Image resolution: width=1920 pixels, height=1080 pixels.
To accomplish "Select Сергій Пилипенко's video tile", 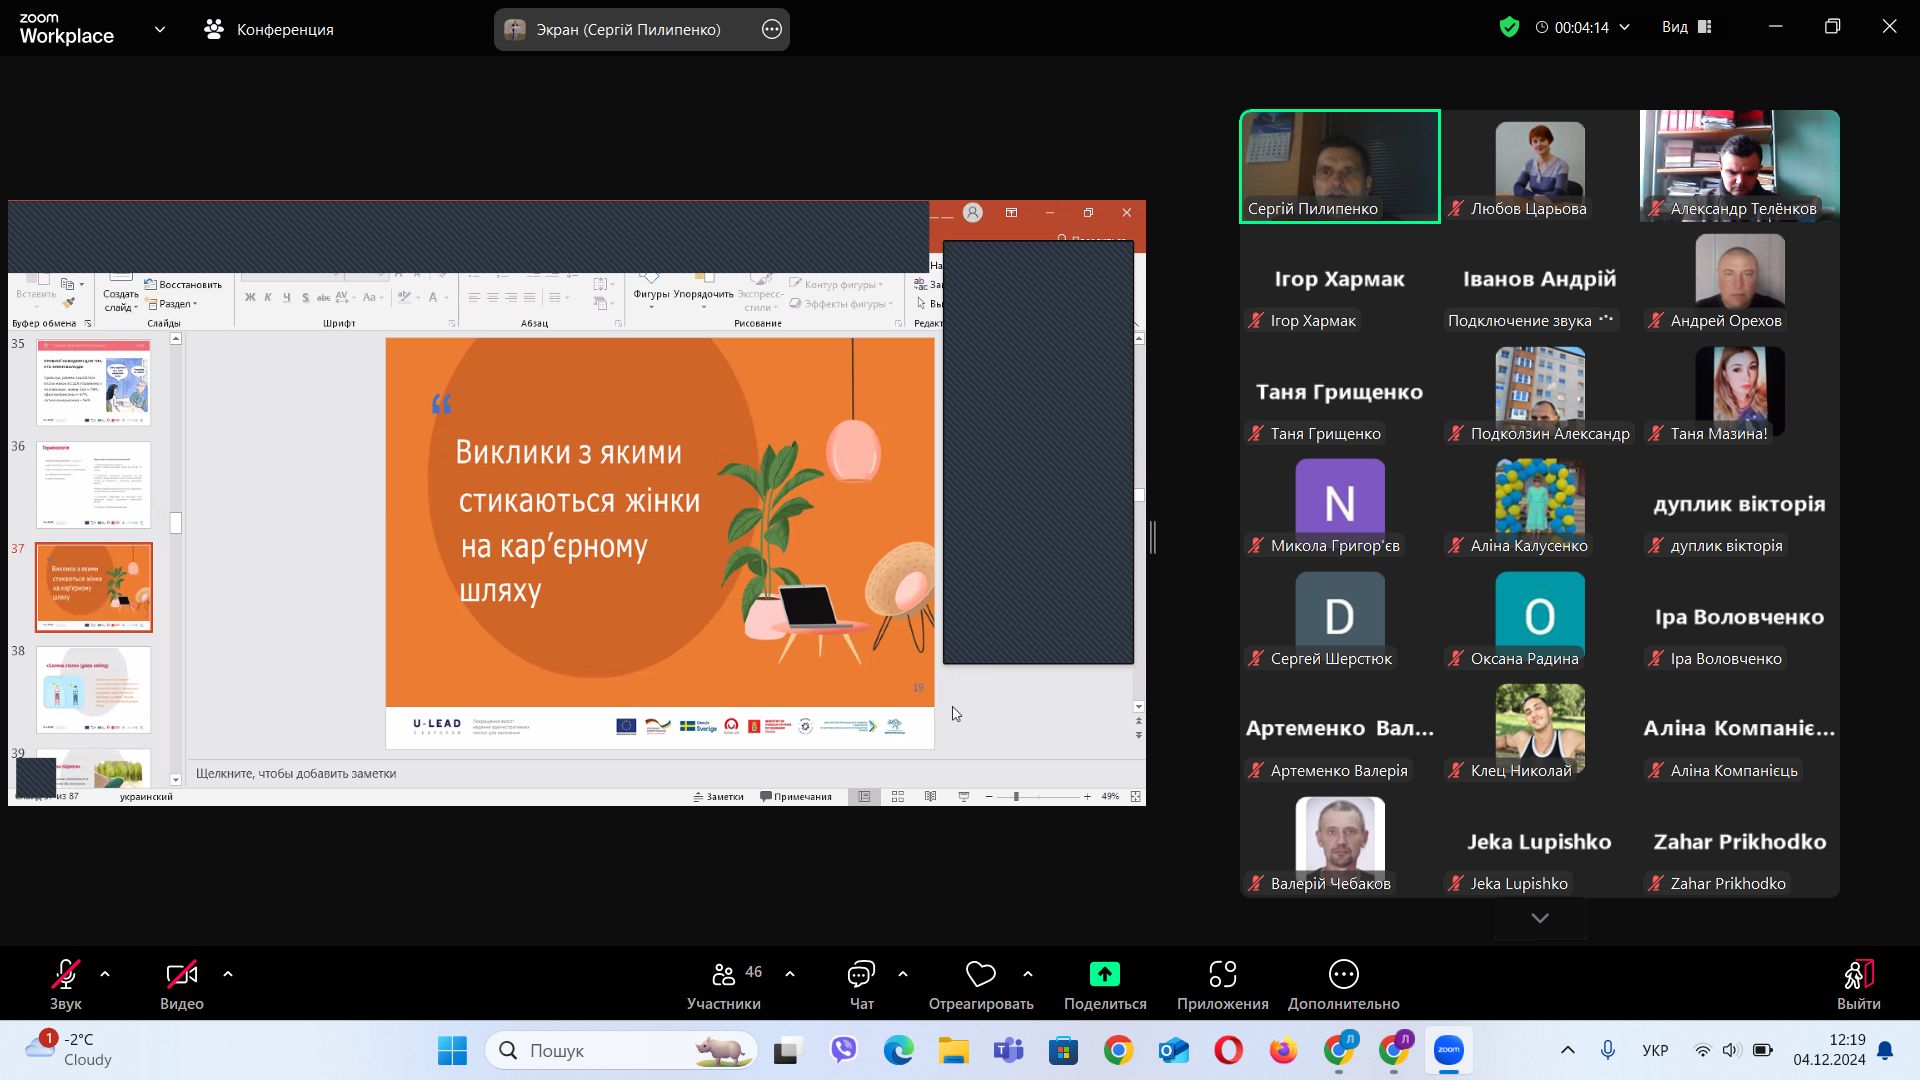I will (x=1339, y=165).
